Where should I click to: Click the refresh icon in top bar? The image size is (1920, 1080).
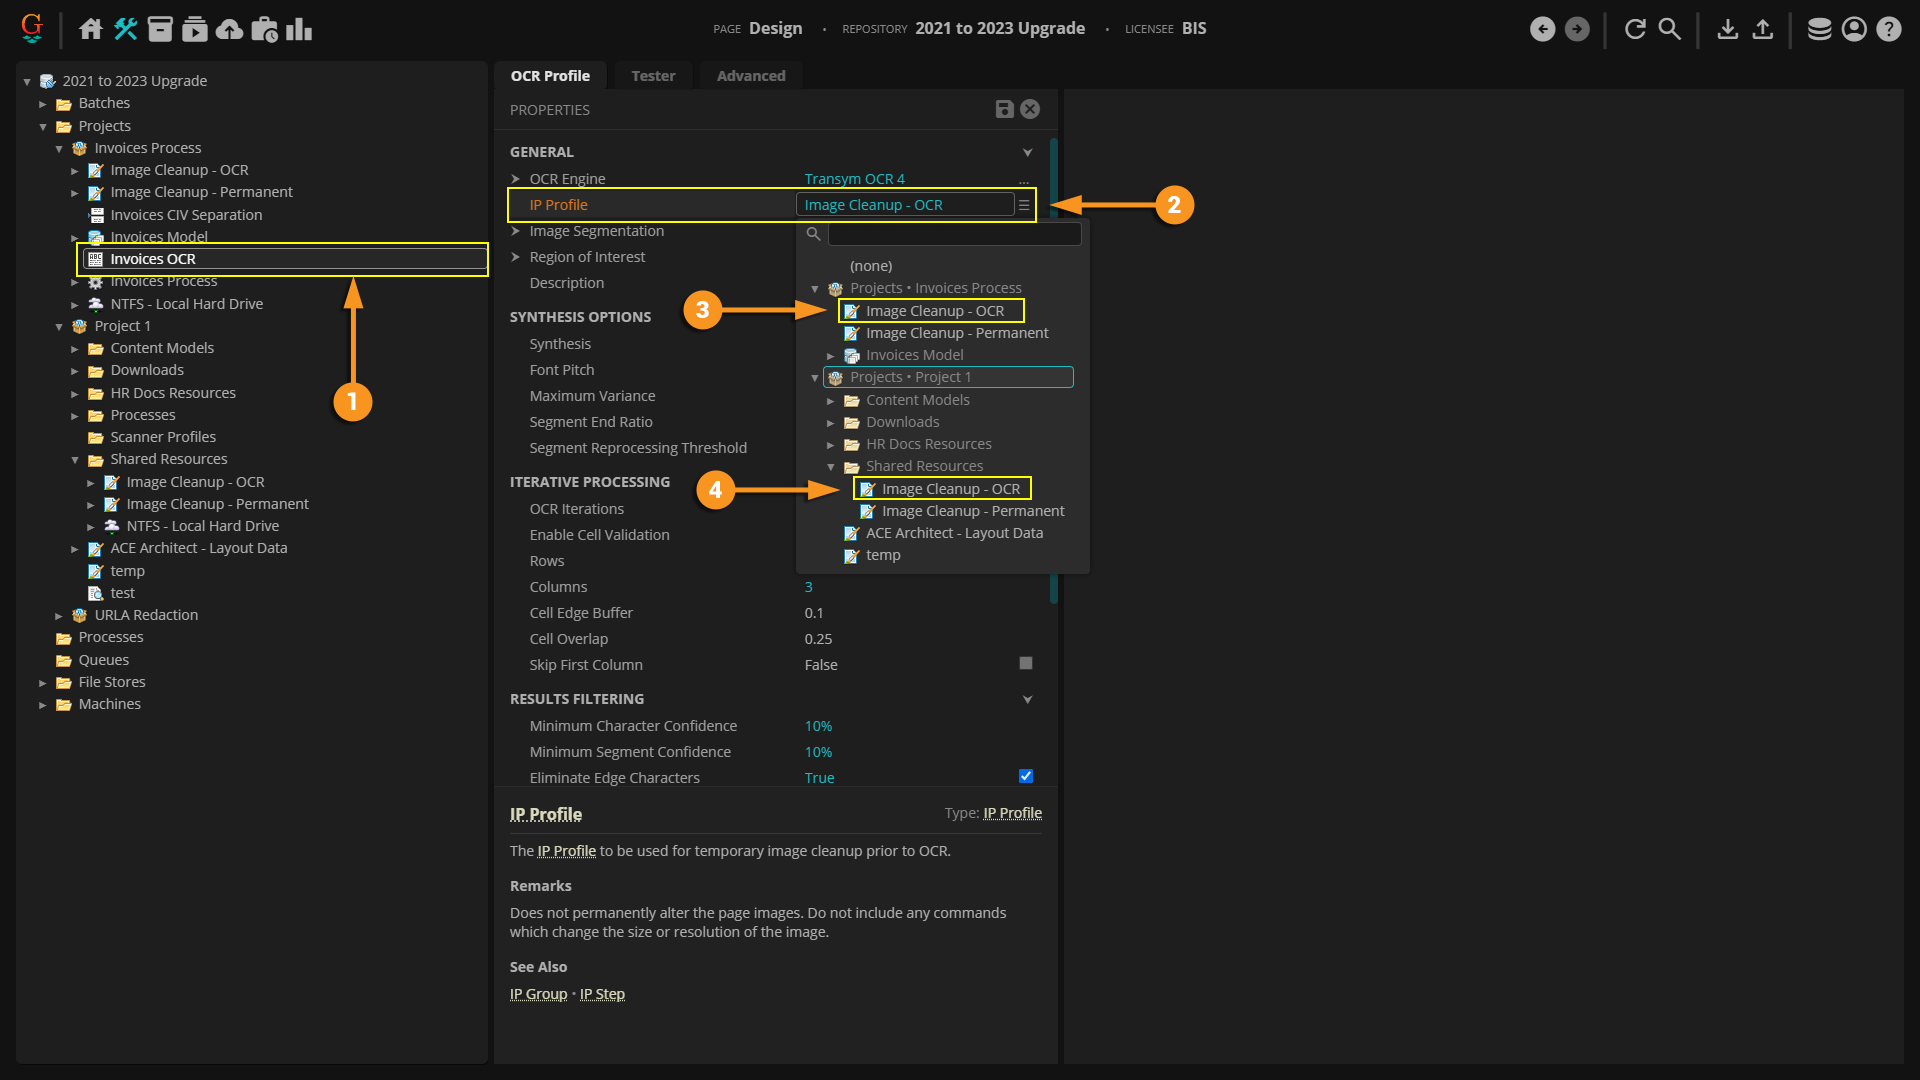1635,29
